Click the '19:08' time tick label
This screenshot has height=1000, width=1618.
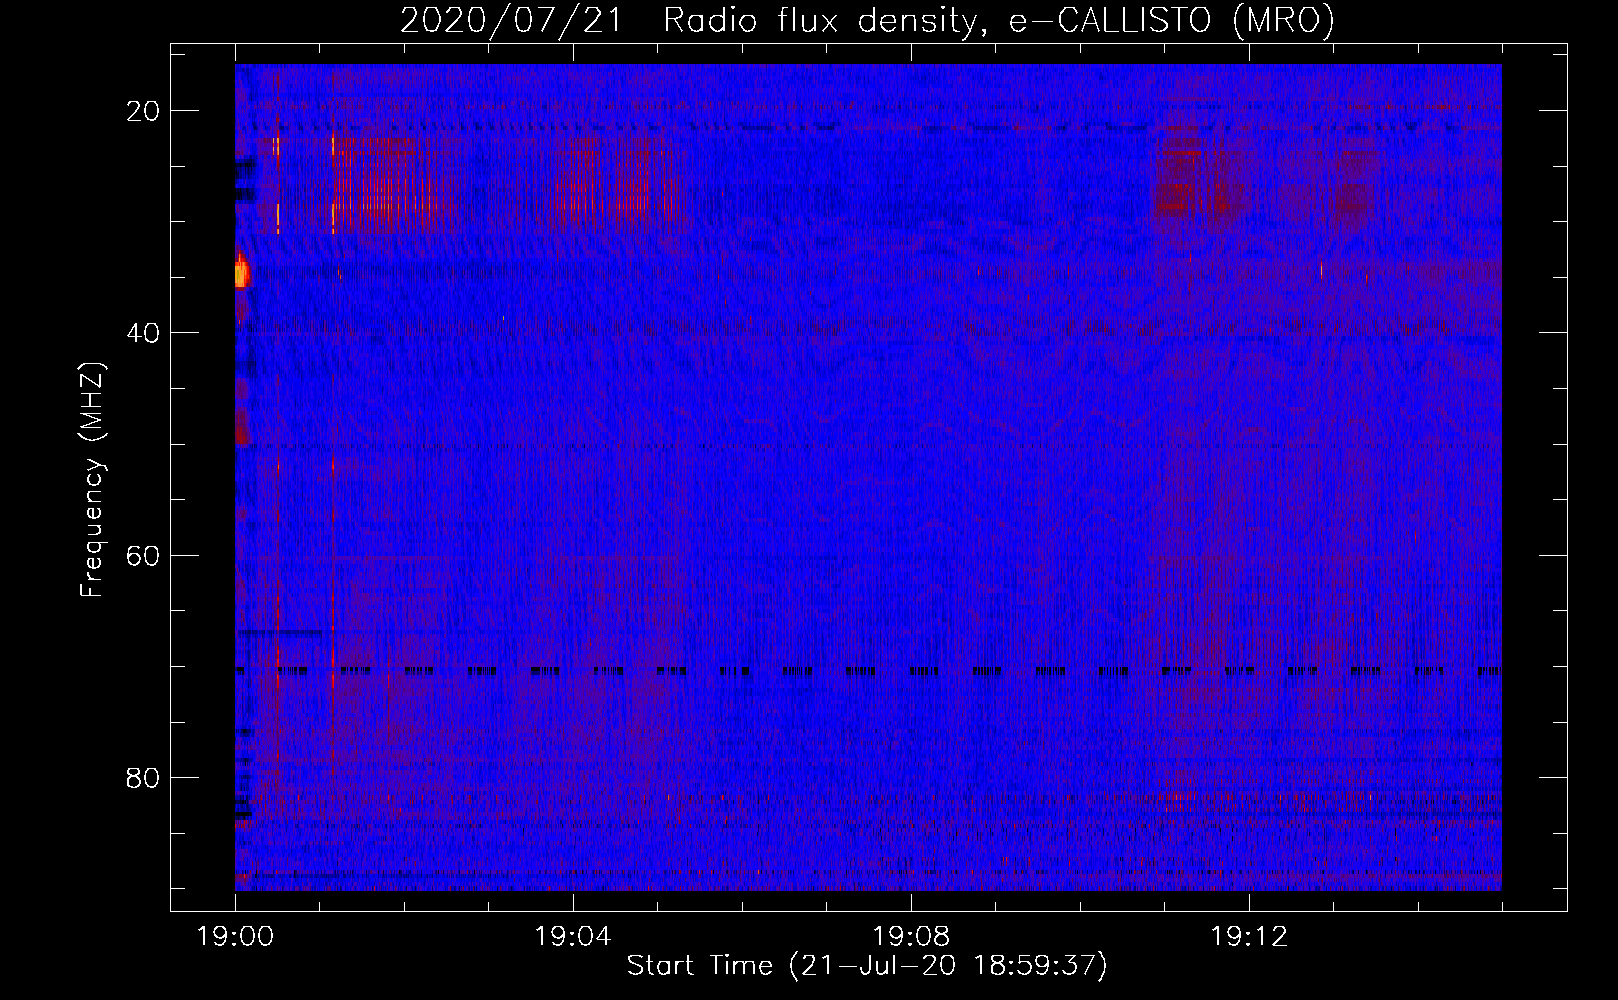tap(911, 937)
